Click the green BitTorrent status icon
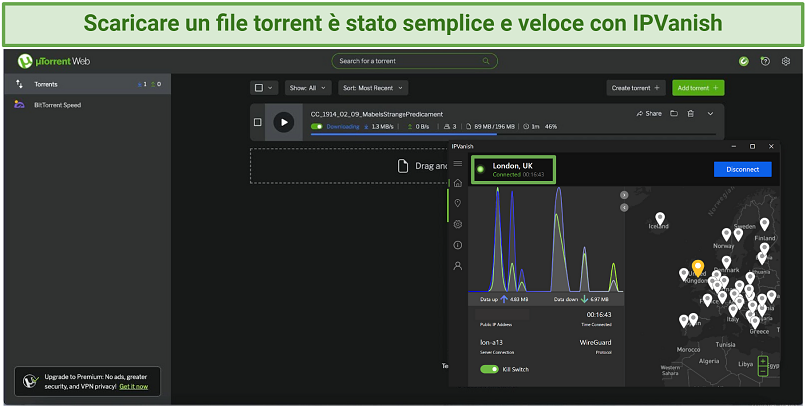Screen dimensions: 806x408 tap(743, 61)
